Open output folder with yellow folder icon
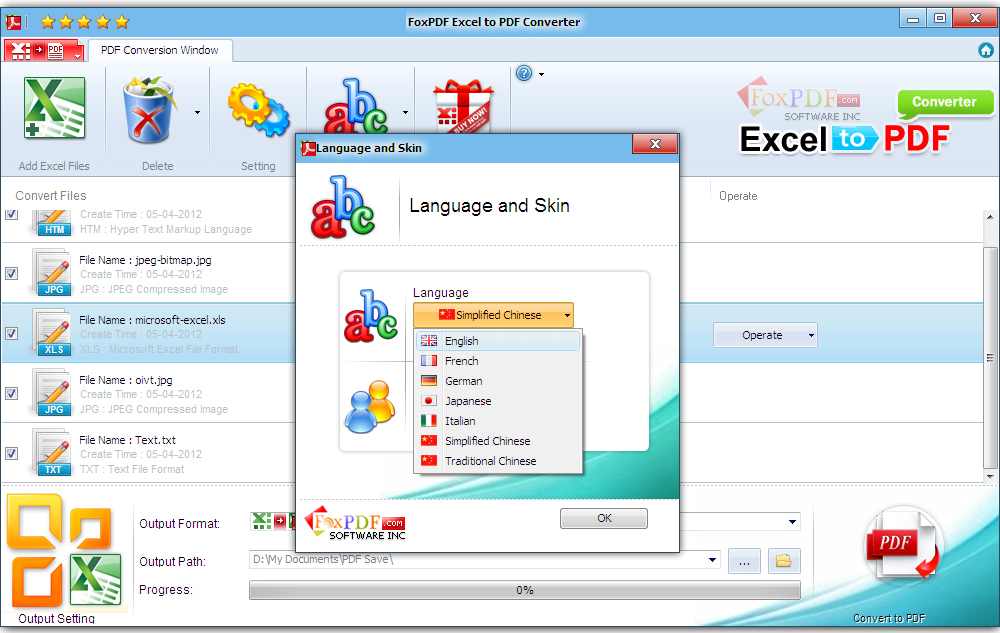The image size is (1000, 633). (784, 561)
